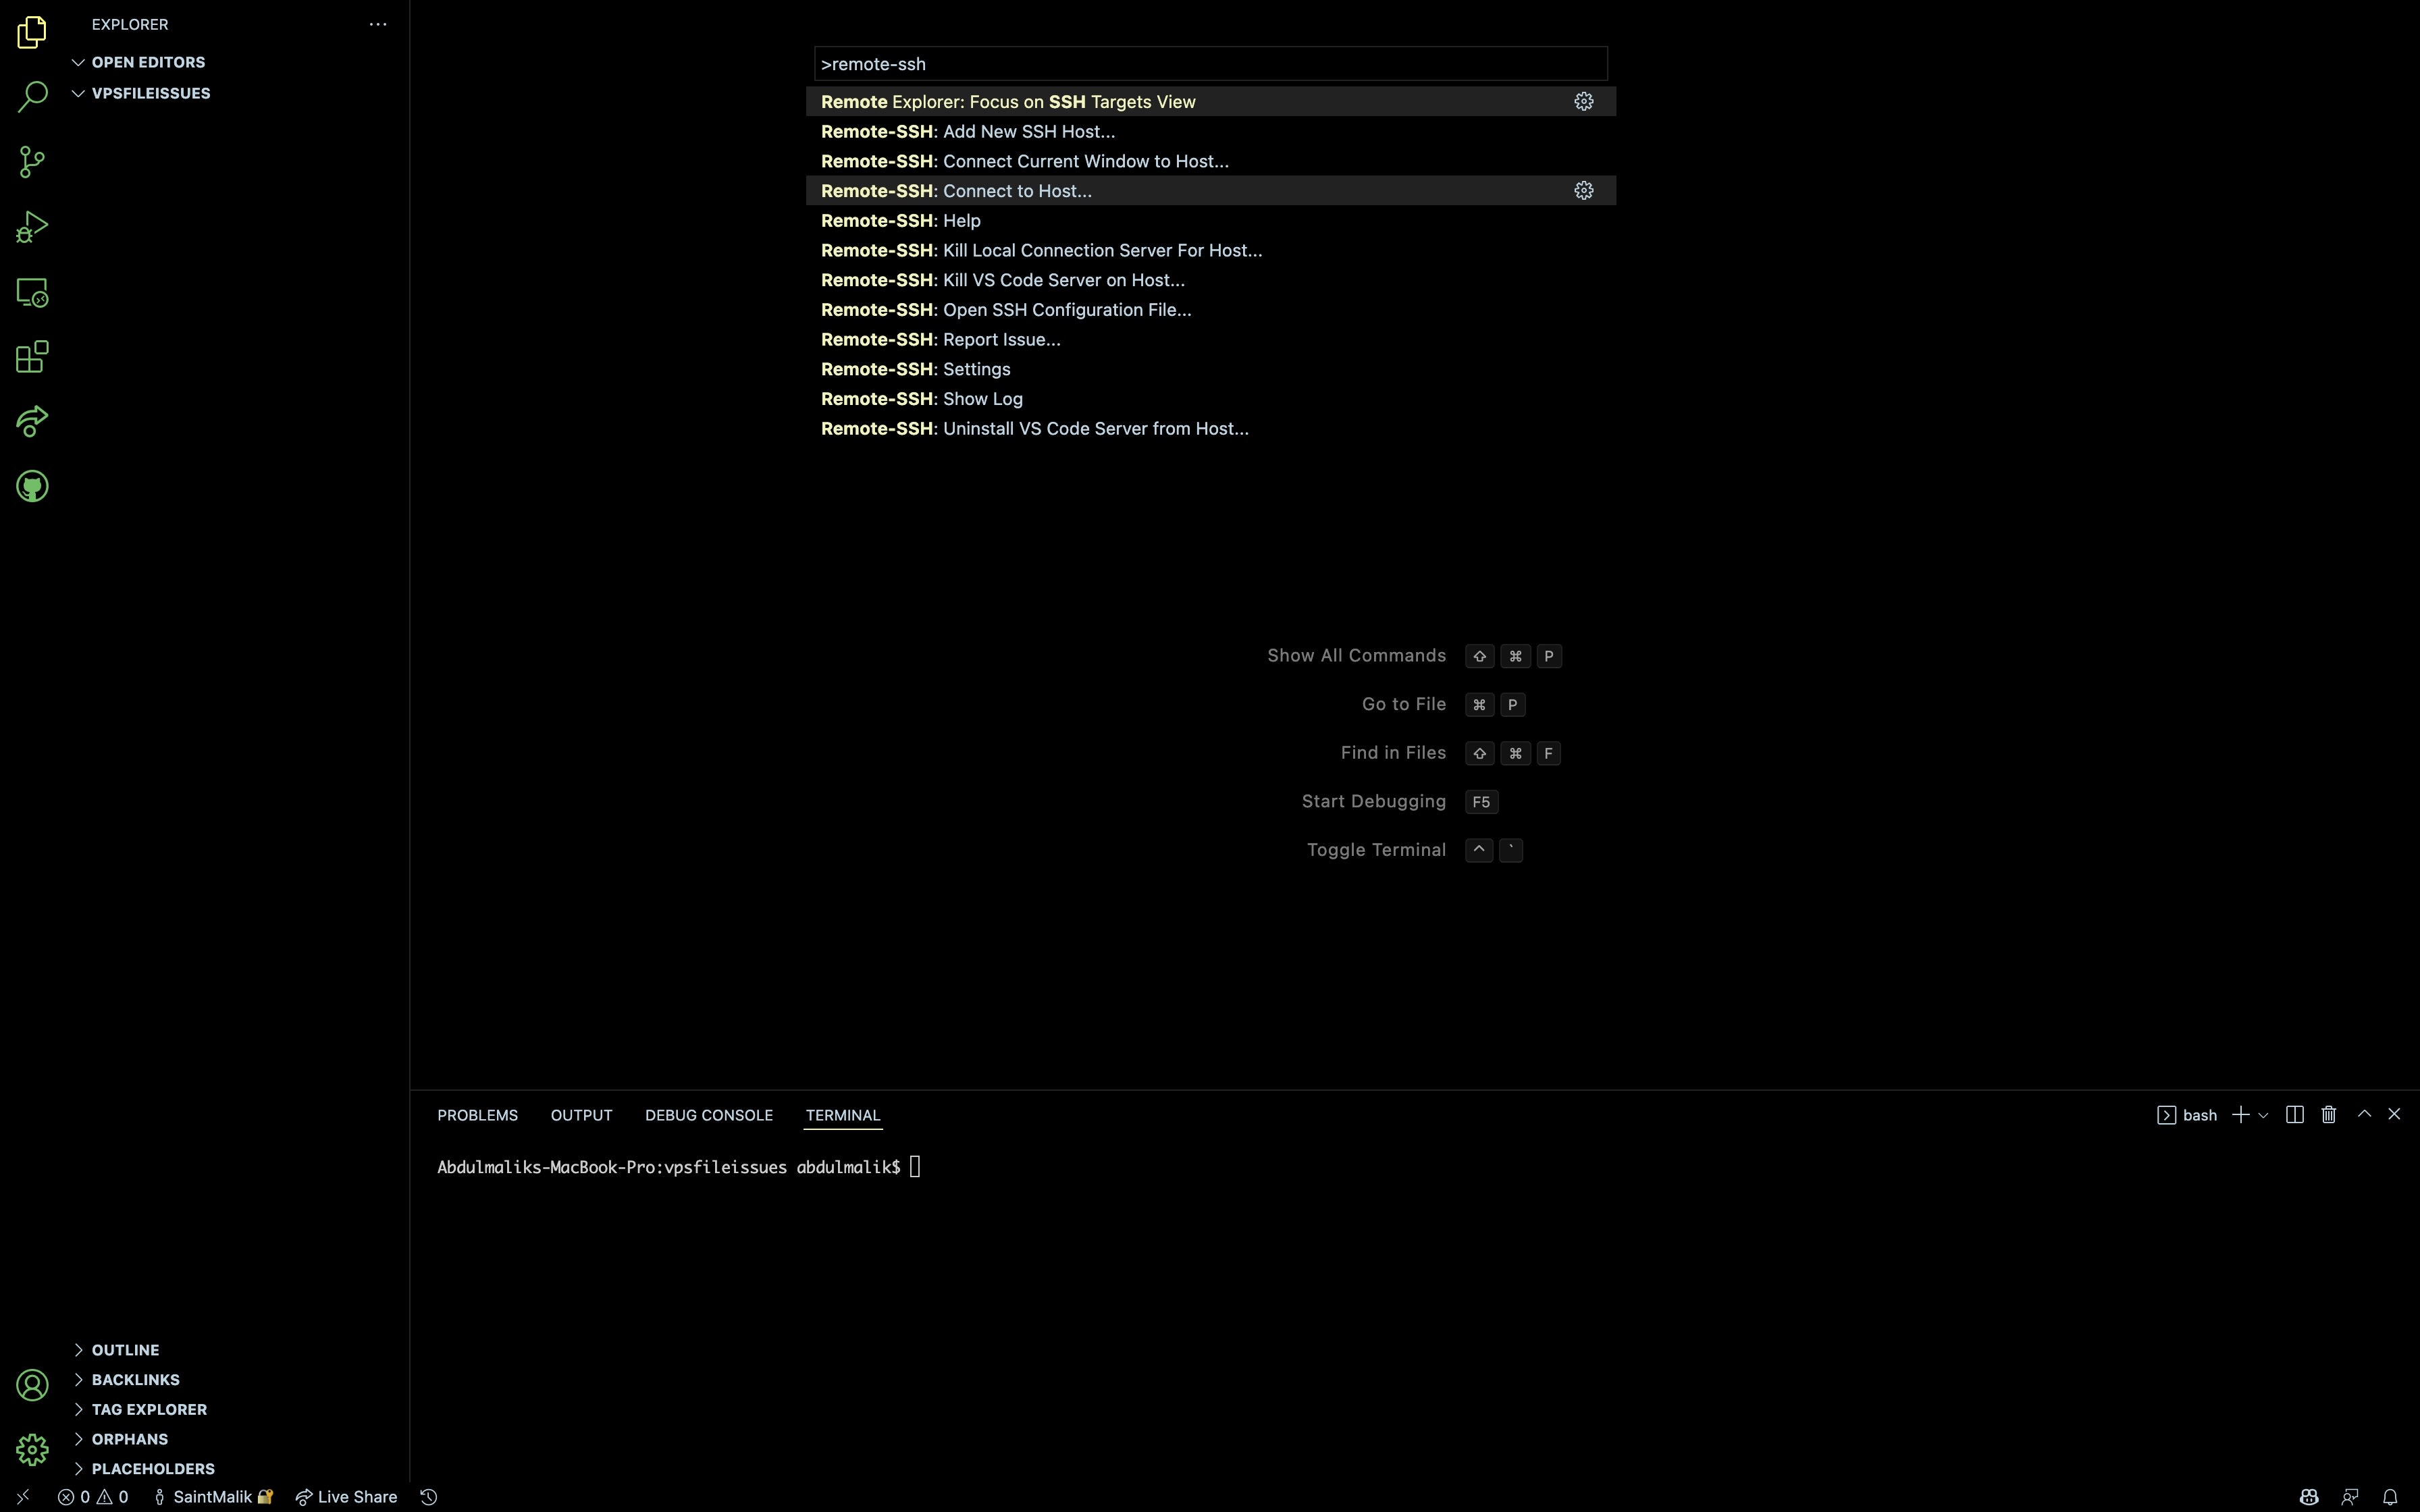Click Live Share in status bar
The width and height of the screenshot is (2420, 1512).
pos(346,1497)
